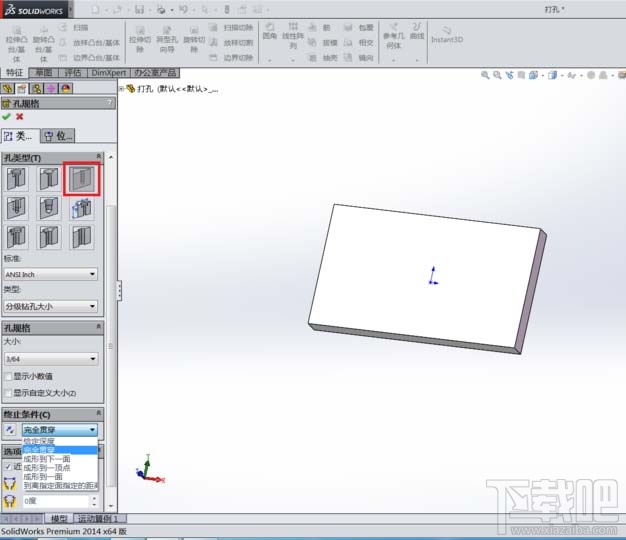
Task: Select the counterbore hole type icon
Action: [x=16, y=178]
